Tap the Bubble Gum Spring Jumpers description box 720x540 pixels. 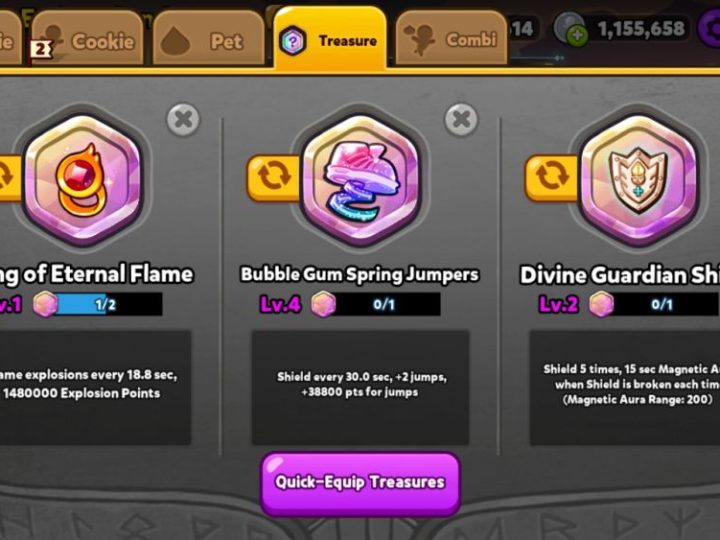pyautogui.click(x=360, y=388)
